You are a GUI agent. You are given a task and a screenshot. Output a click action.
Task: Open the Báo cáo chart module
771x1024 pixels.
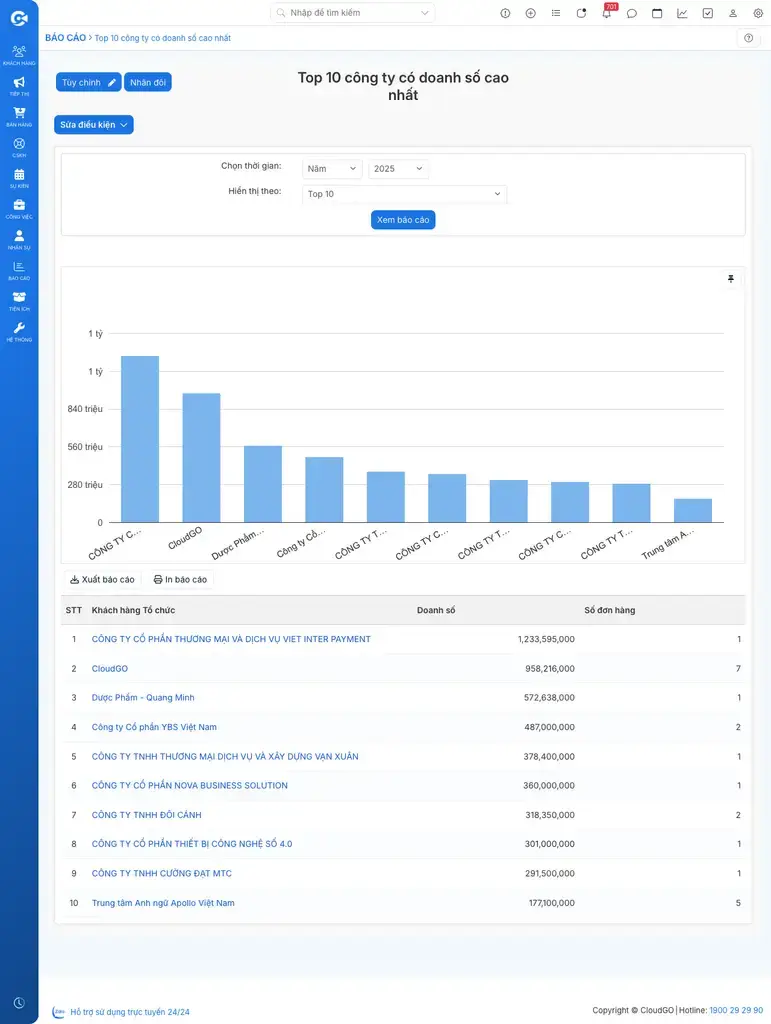(x=19, y=270)
